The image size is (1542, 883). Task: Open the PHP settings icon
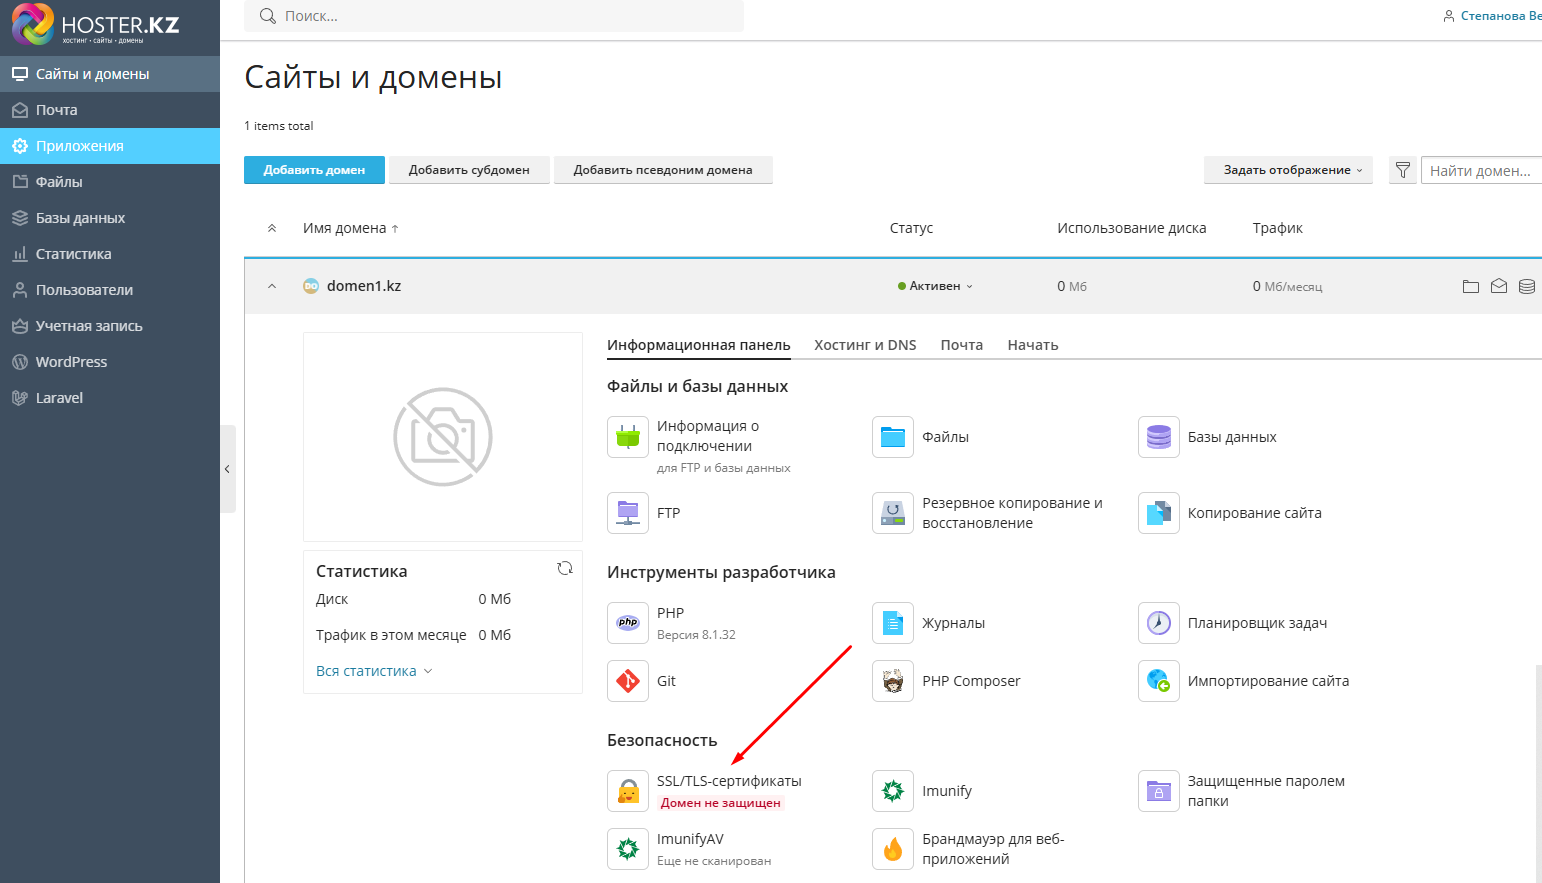pyautogui.click(x=628, y=623)
